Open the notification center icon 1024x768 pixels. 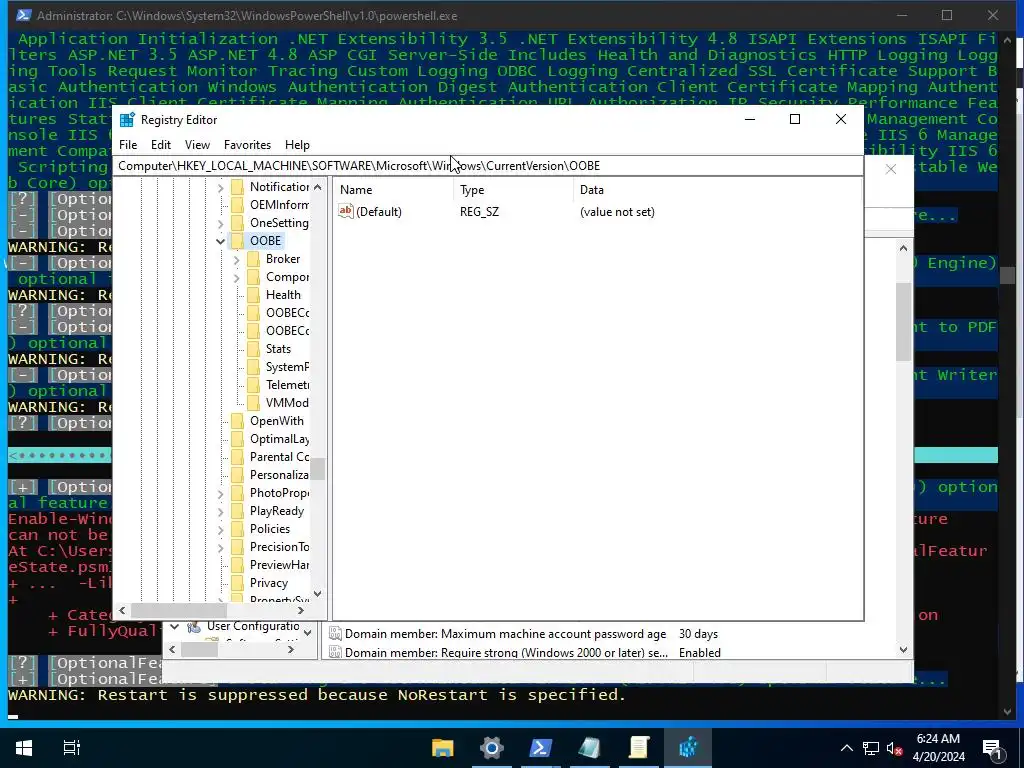click(x=992, y=748)
